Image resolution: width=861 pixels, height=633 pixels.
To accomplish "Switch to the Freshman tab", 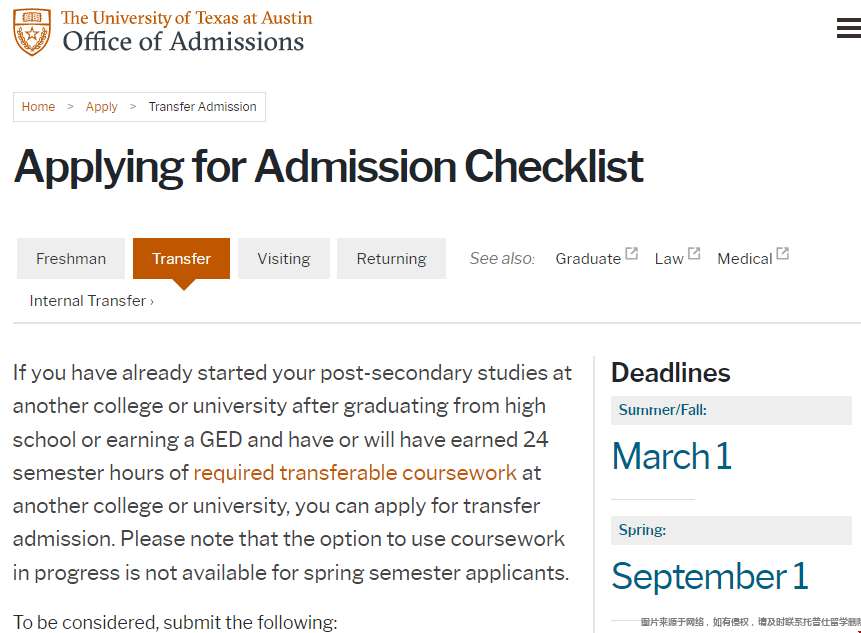I will click(71, 258).
